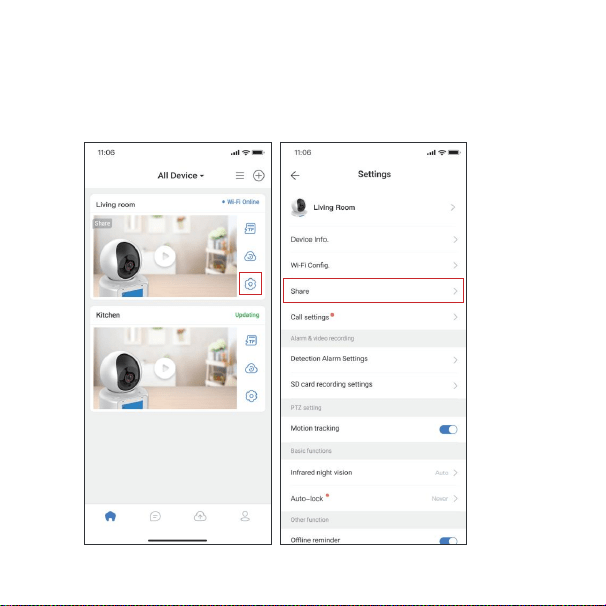Open Living Room device name row

point(373,208)
